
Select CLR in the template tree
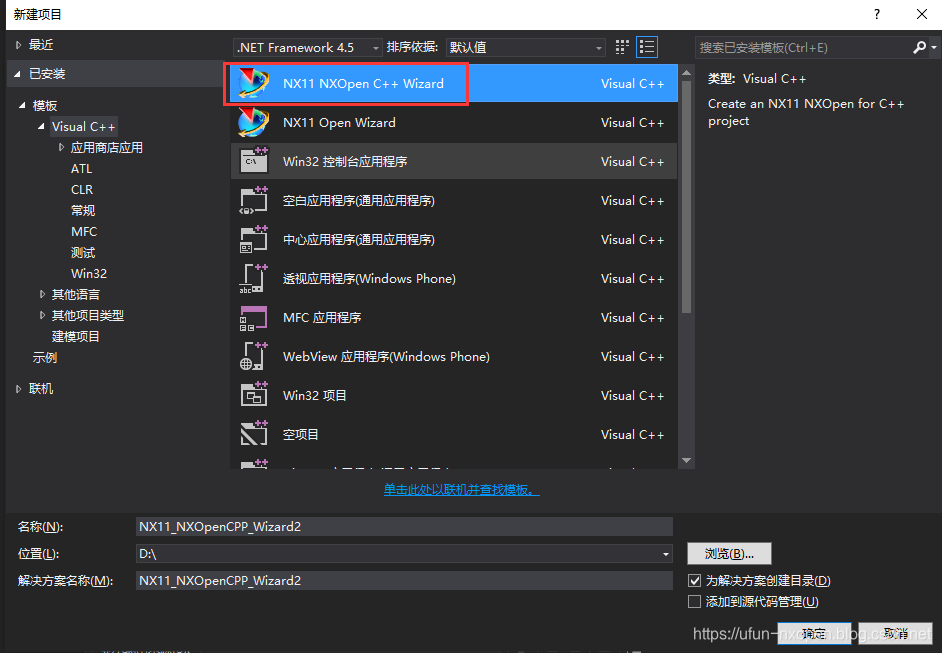(82, 190)
